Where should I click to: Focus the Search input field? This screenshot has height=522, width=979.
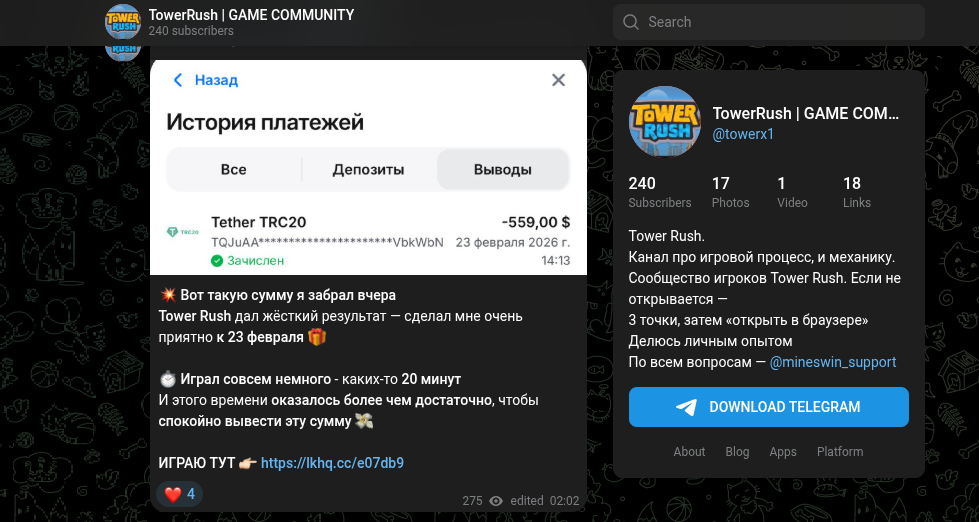pos(769,22)
